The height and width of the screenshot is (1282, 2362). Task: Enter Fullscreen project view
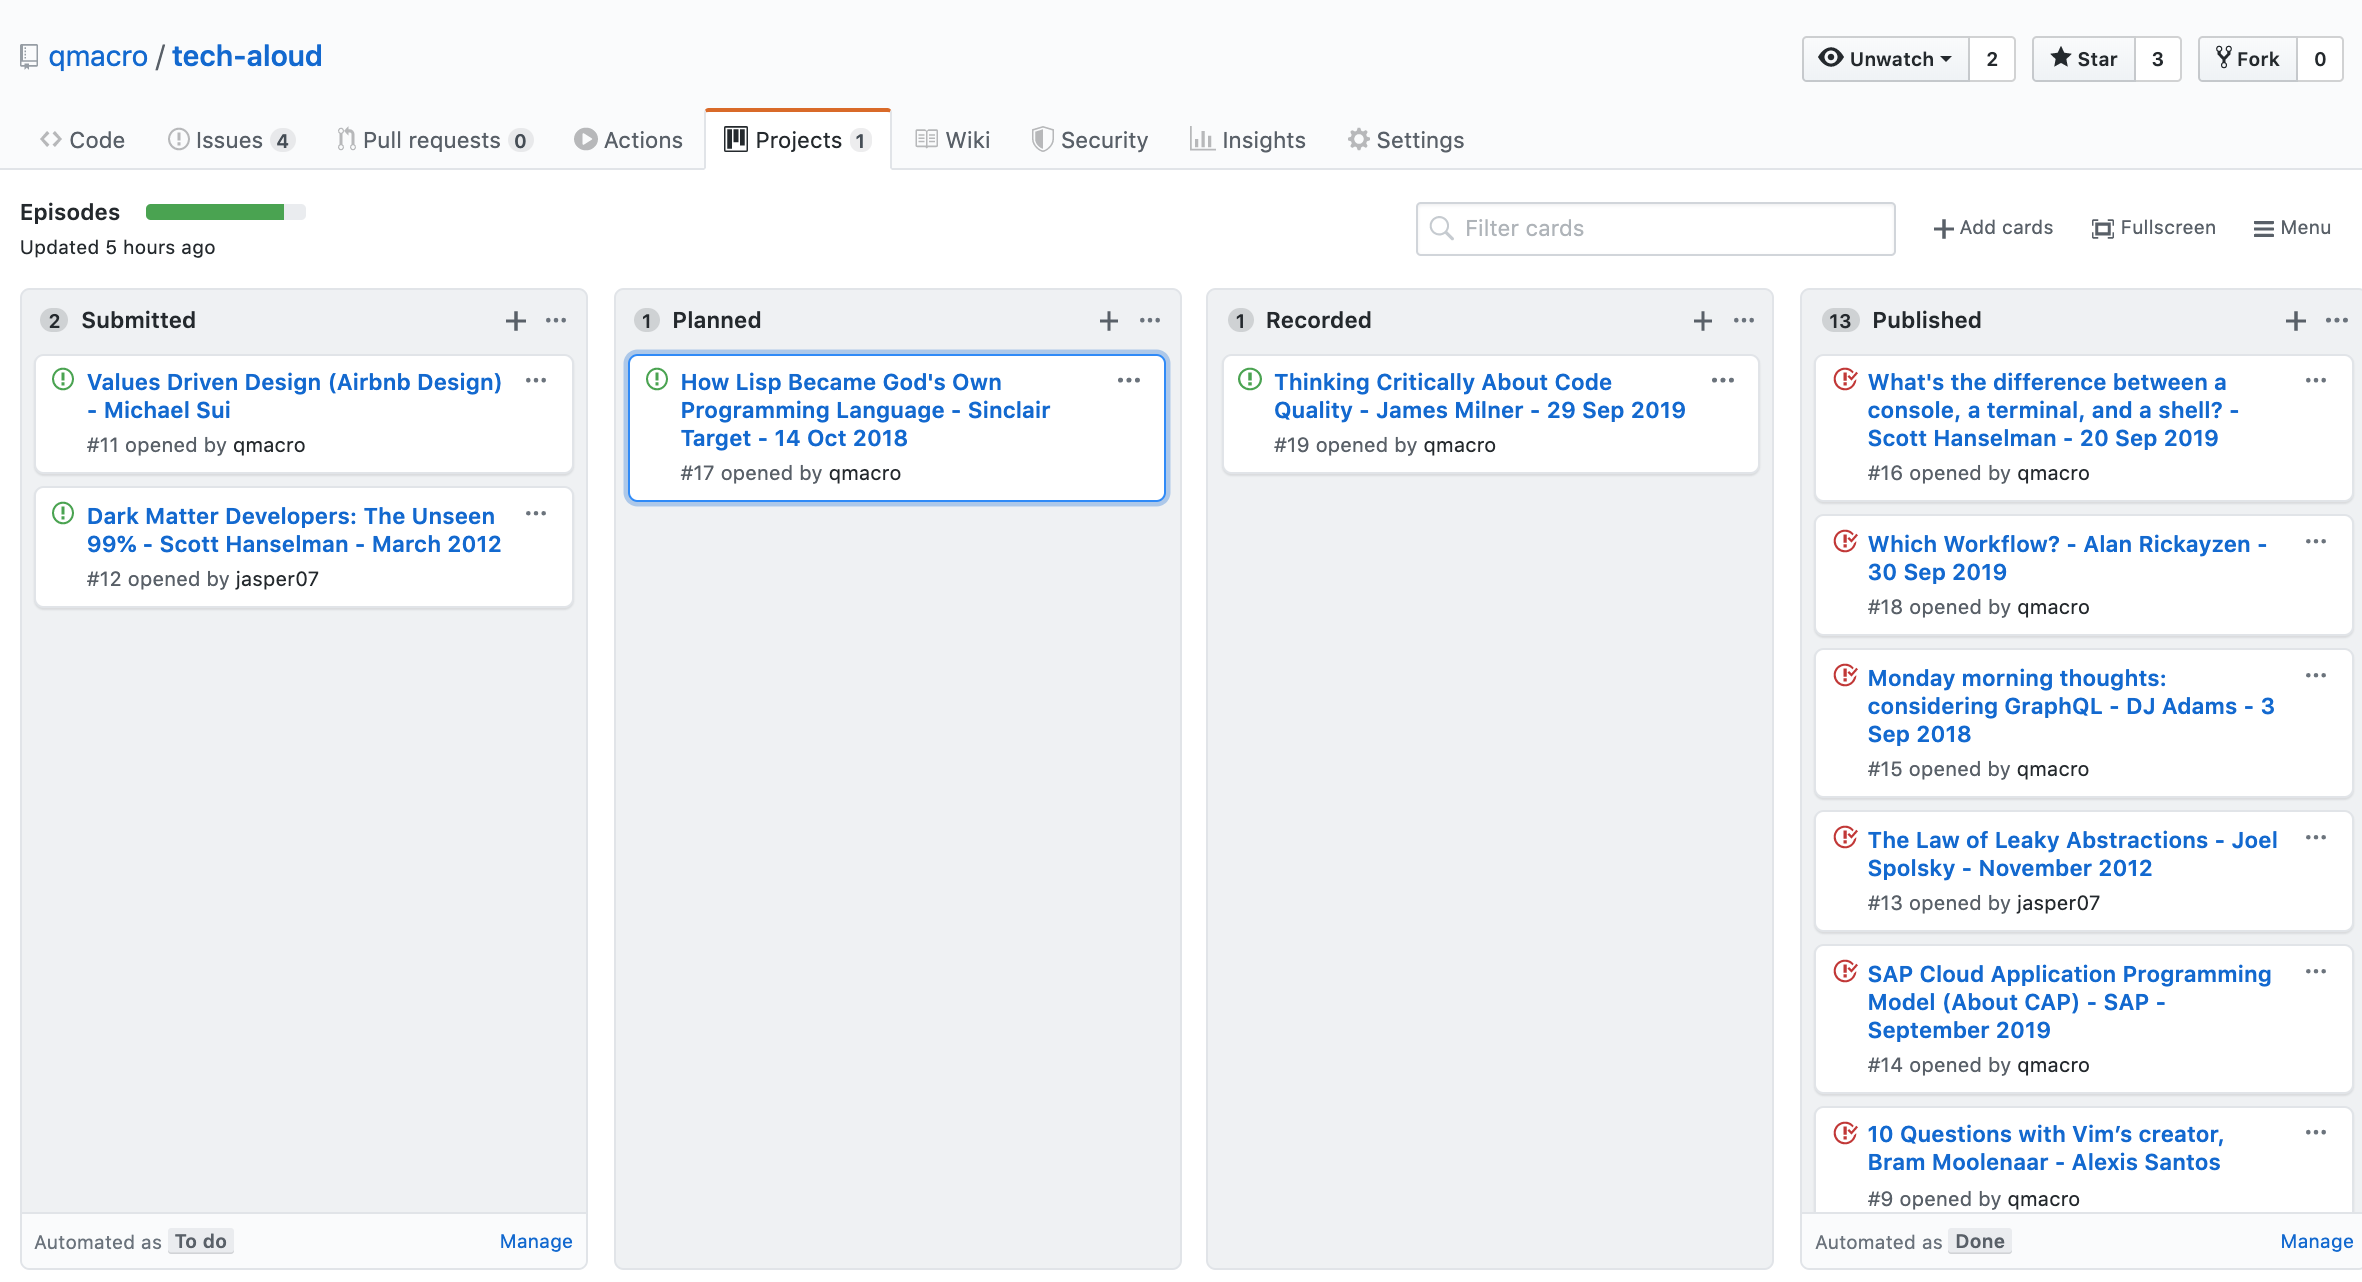[x=2154, y=228]
